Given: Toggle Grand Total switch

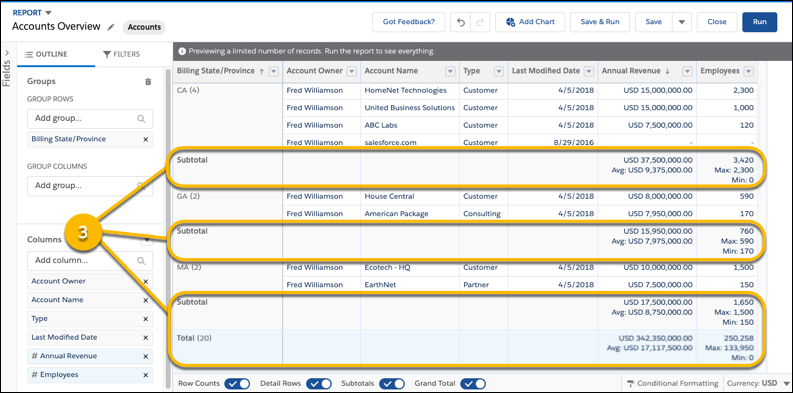Looking at the screenshot, I should (x=473, y=383).
